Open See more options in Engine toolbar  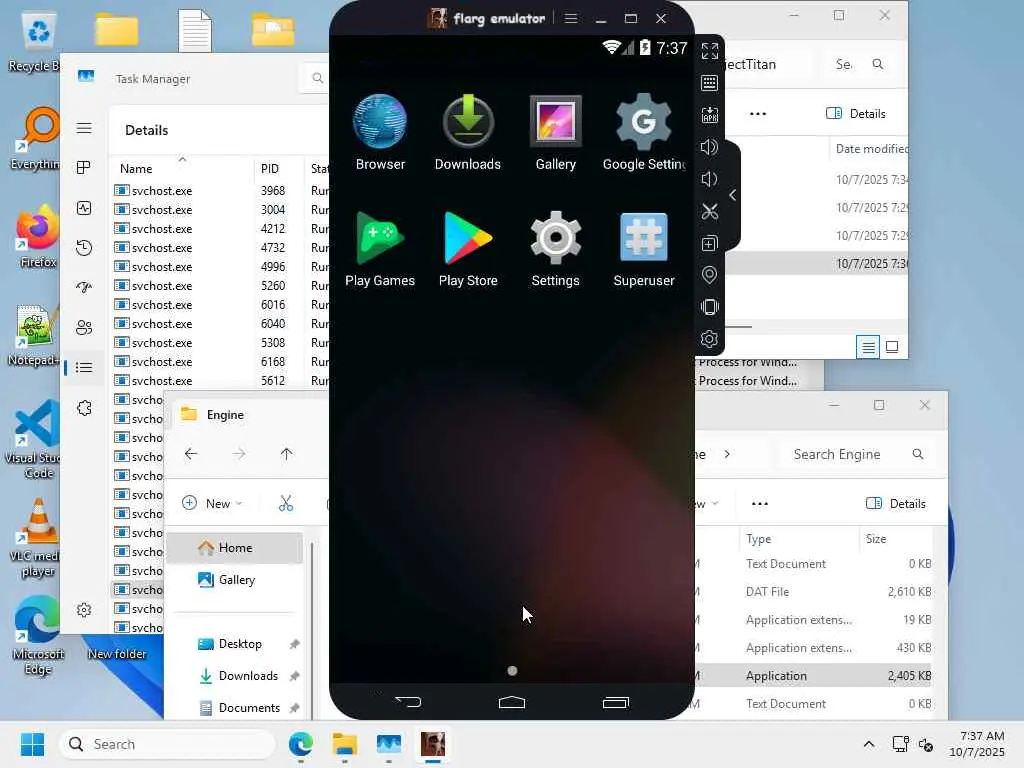(x=760, y=504)
